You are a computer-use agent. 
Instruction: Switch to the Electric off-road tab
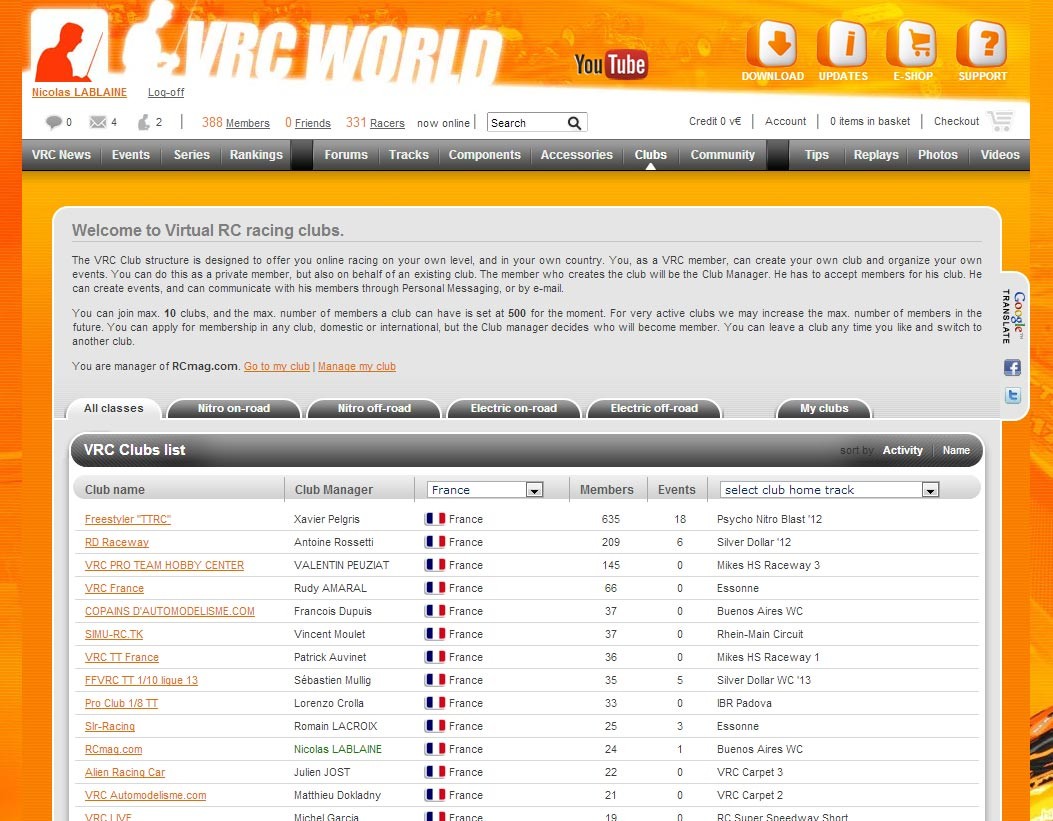coord(654,409)
